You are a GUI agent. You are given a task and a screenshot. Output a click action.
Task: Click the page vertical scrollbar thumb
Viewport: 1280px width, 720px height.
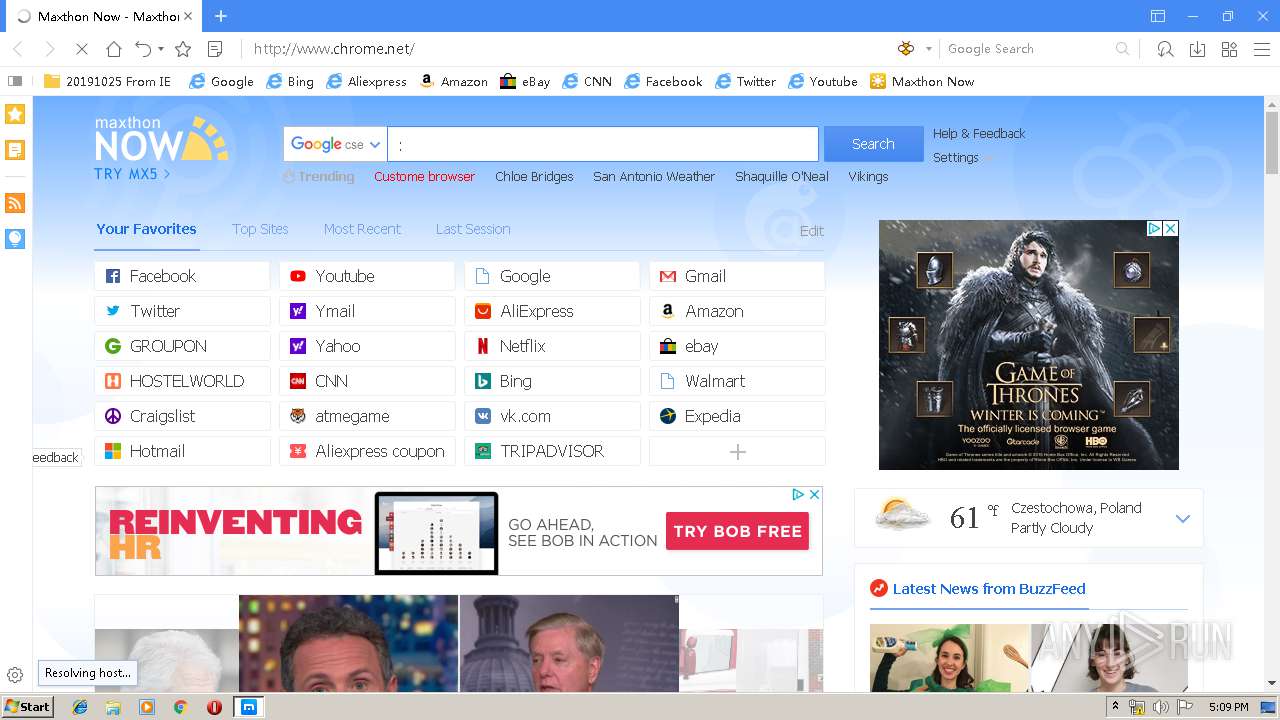coord(1272,143)
